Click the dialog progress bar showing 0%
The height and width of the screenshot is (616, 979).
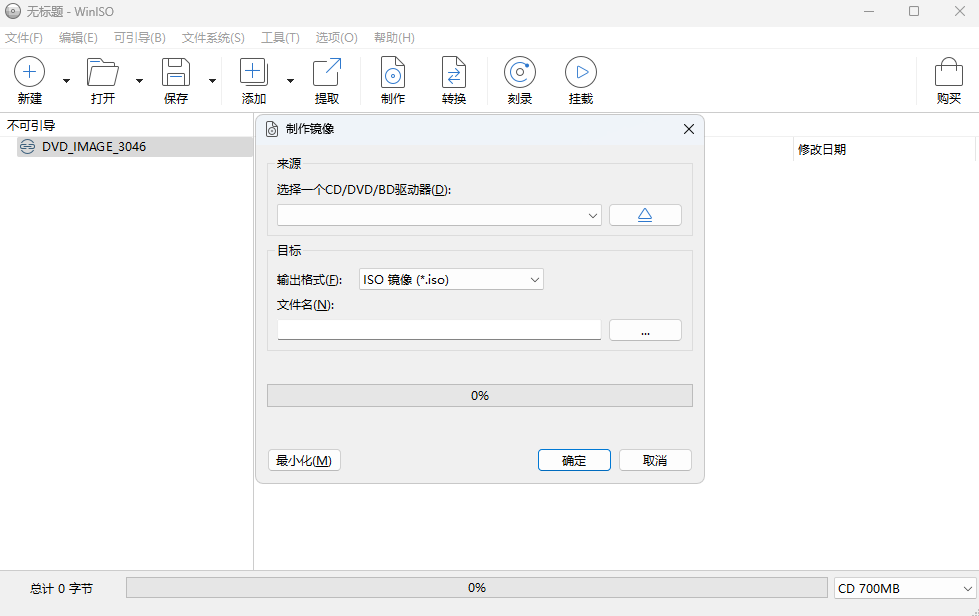(x=479, y=395)
